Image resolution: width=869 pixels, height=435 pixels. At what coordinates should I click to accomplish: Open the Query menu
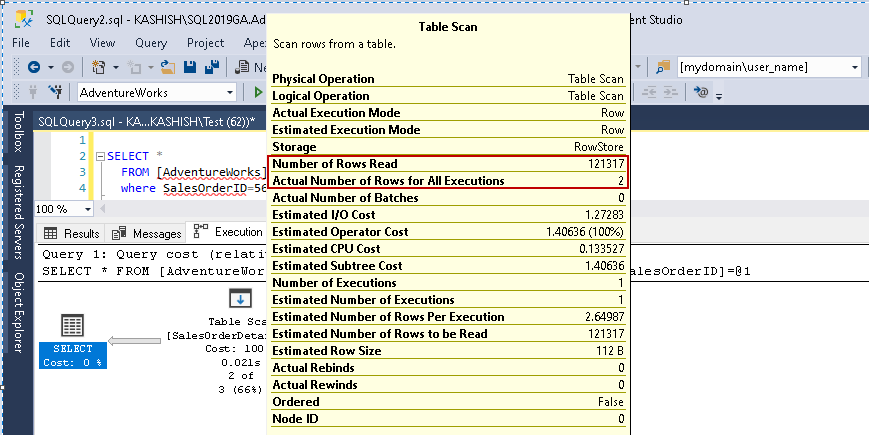tap(151, 43)
